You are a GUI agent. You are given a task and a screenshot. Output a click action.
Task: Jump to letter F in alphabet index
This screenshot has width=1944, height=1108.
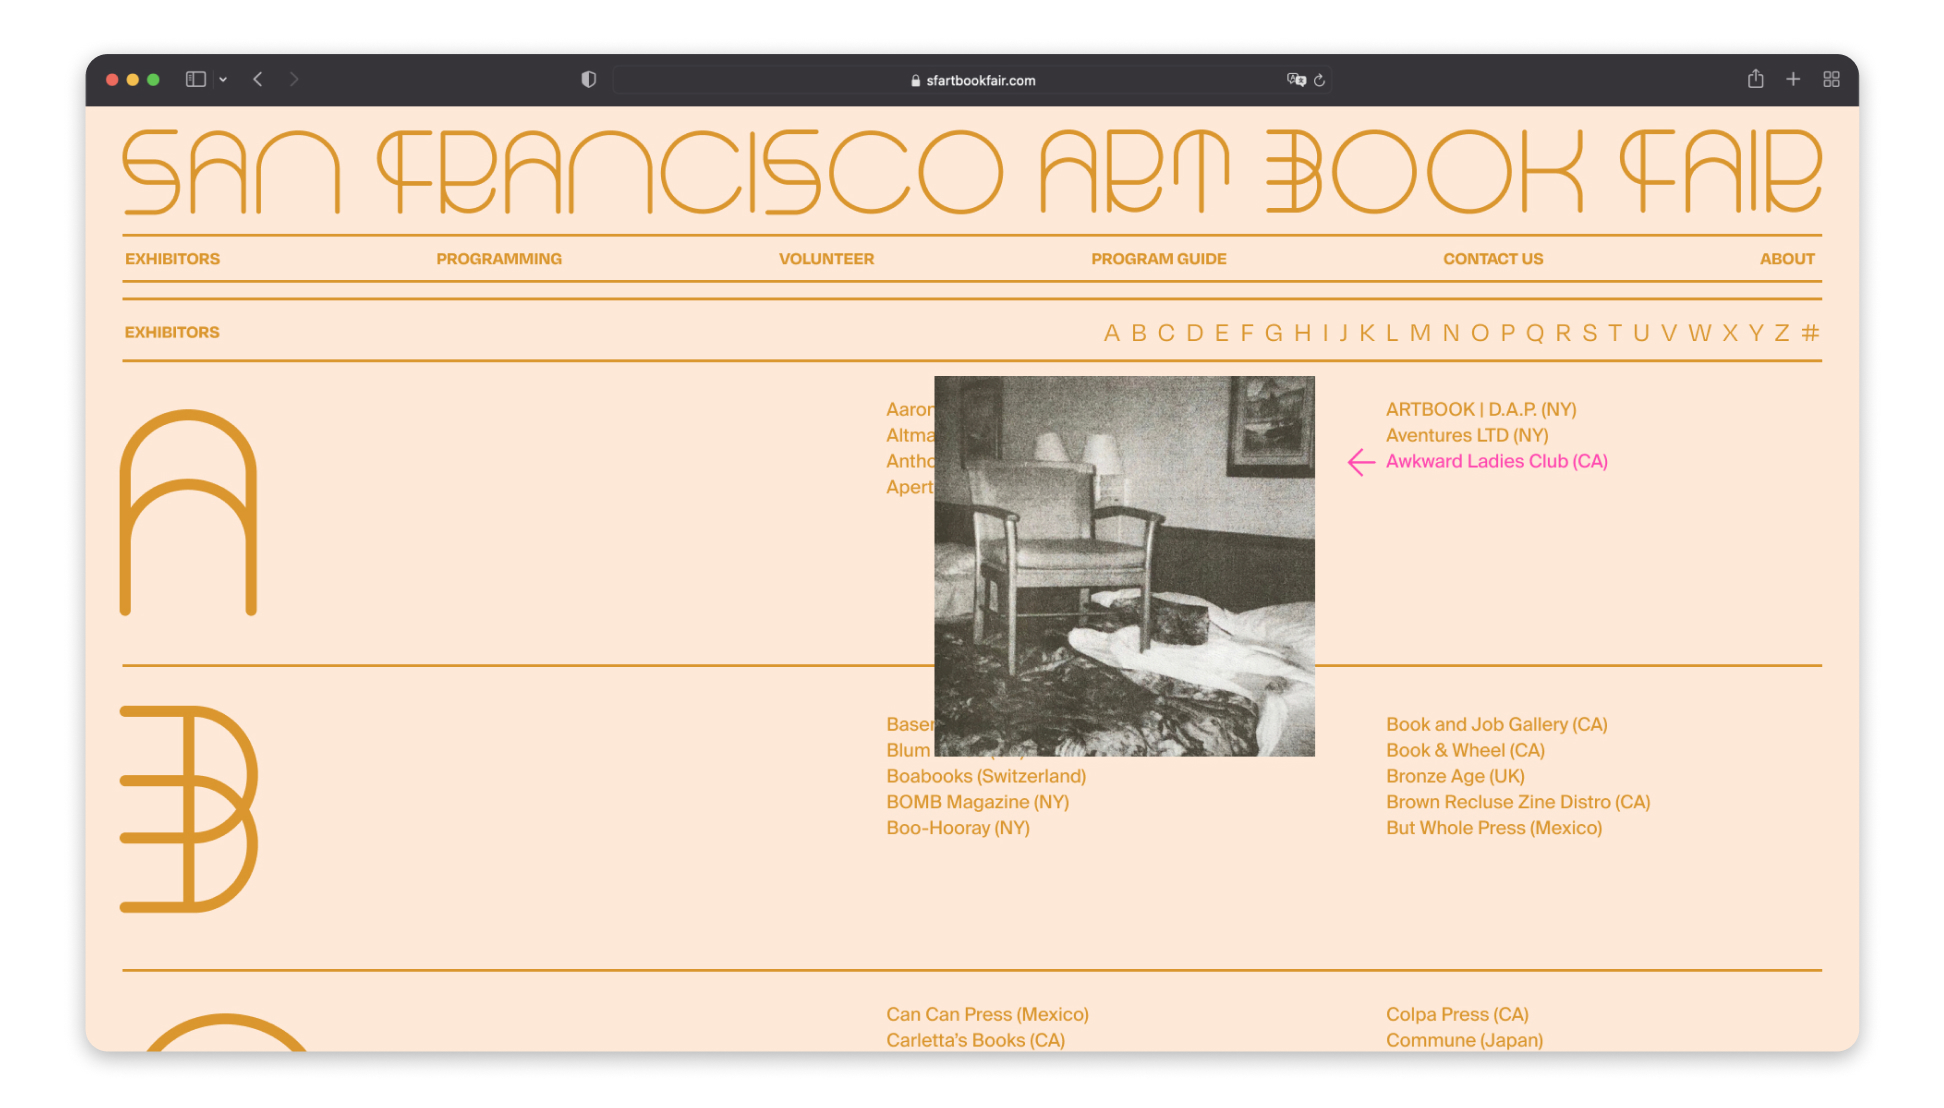coord(1247,333)
